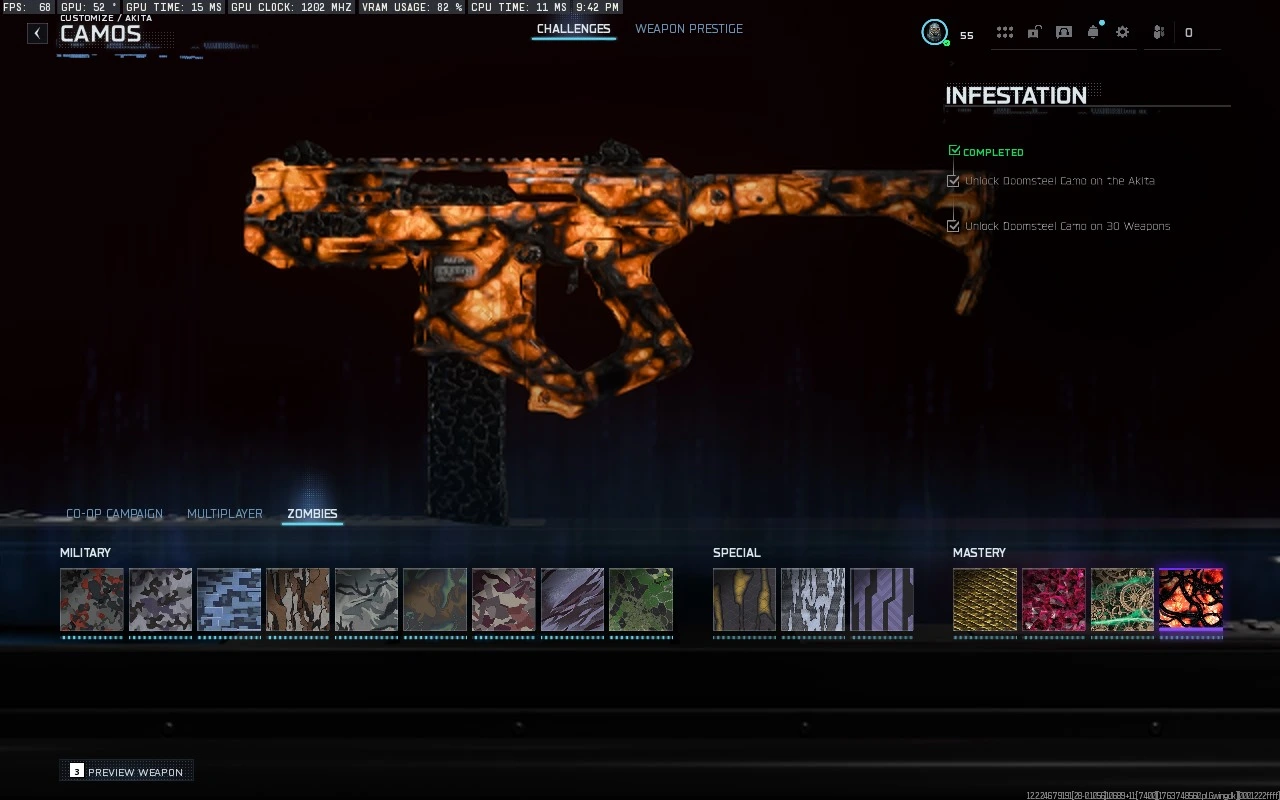
Task: Switch to the MULTIPLAYER tab
Action: tap(224, 513)
